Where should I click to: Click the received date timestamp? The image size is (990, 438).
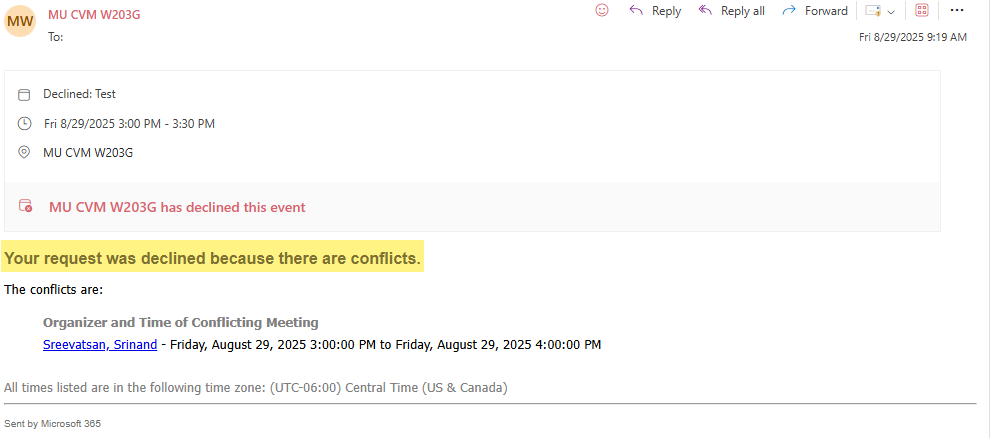912,37
